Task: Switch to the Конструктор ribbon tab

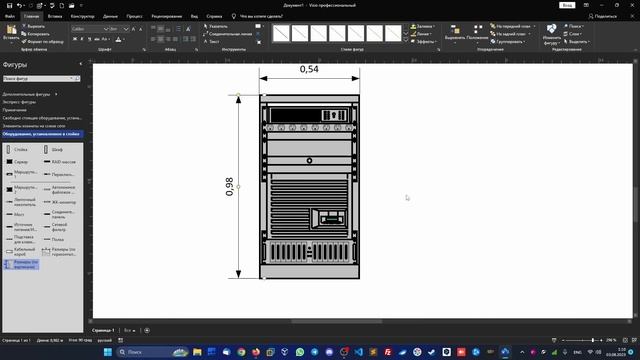Action: click(x=82, y=16)
